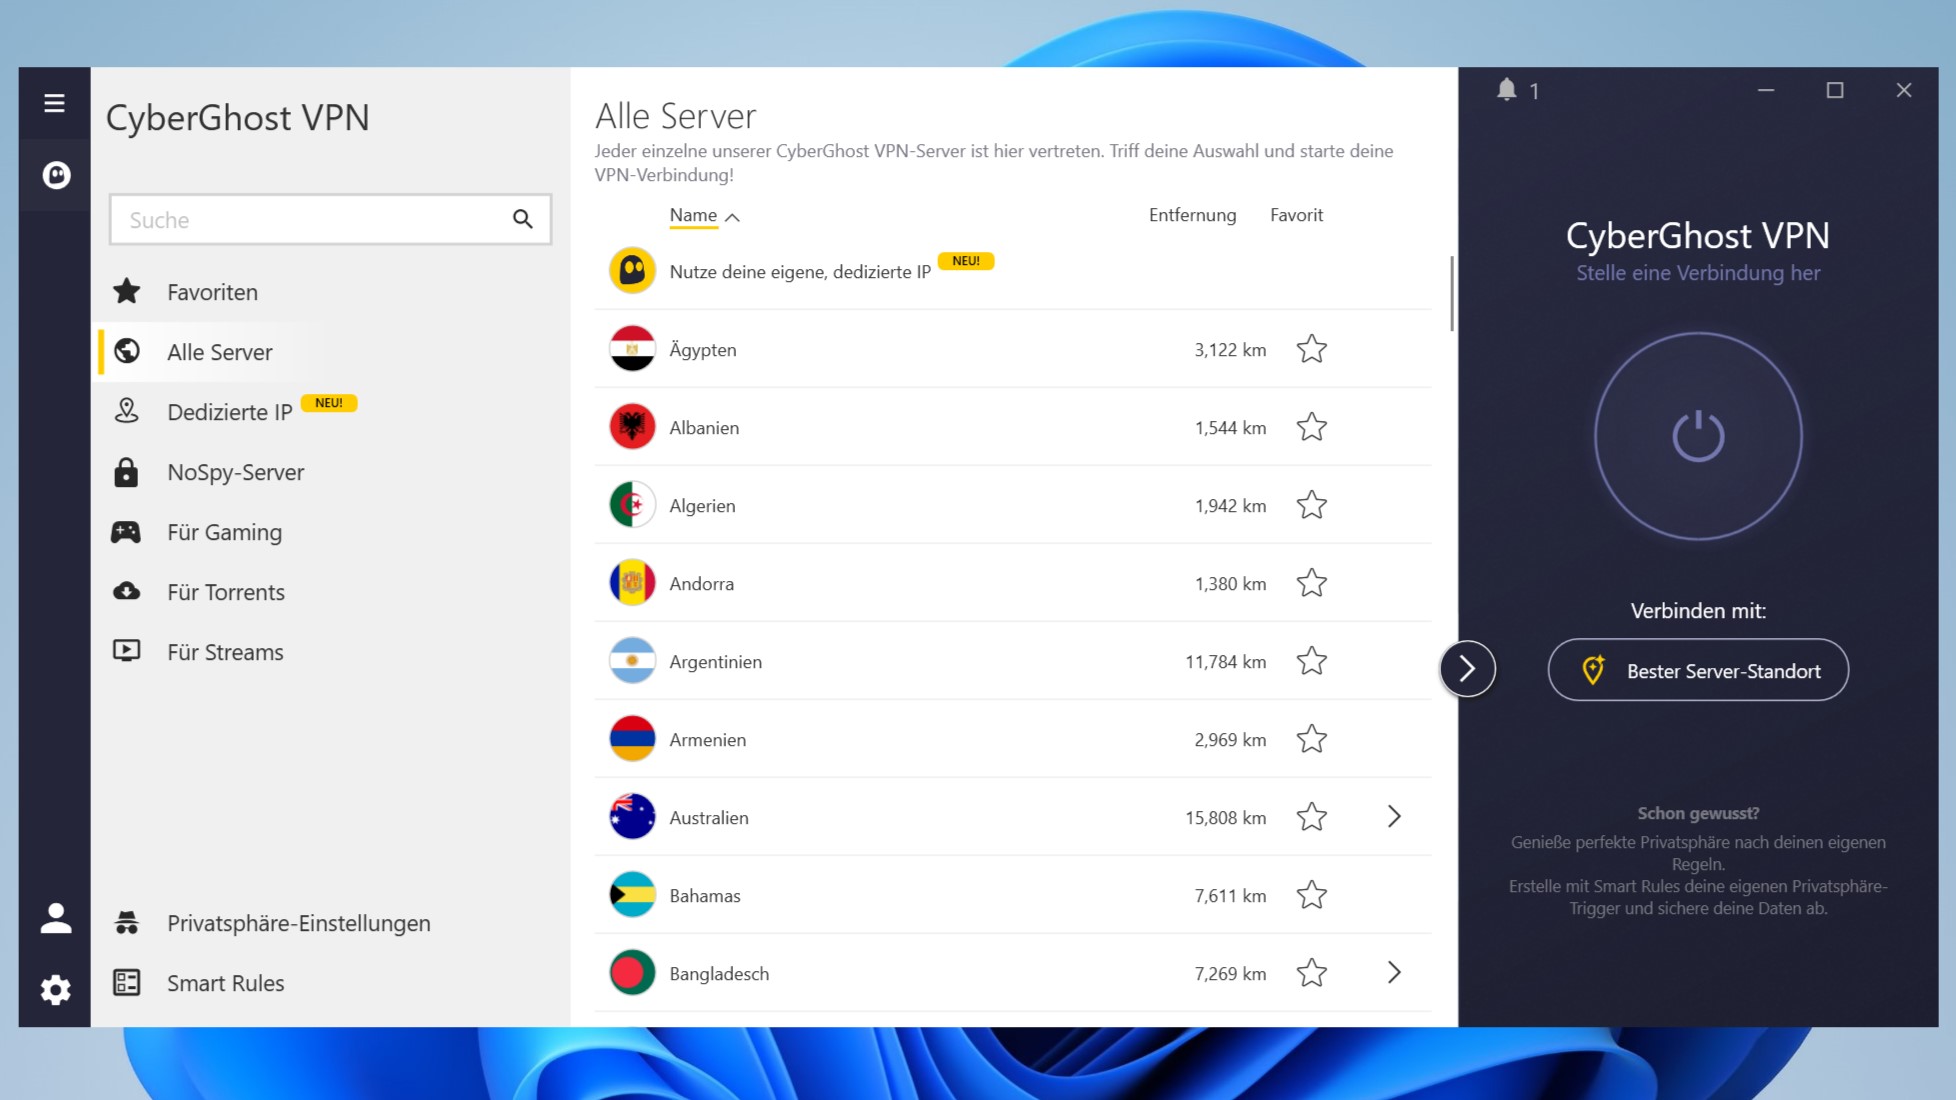Click the Für Gaming controller icon

(126, 531)
